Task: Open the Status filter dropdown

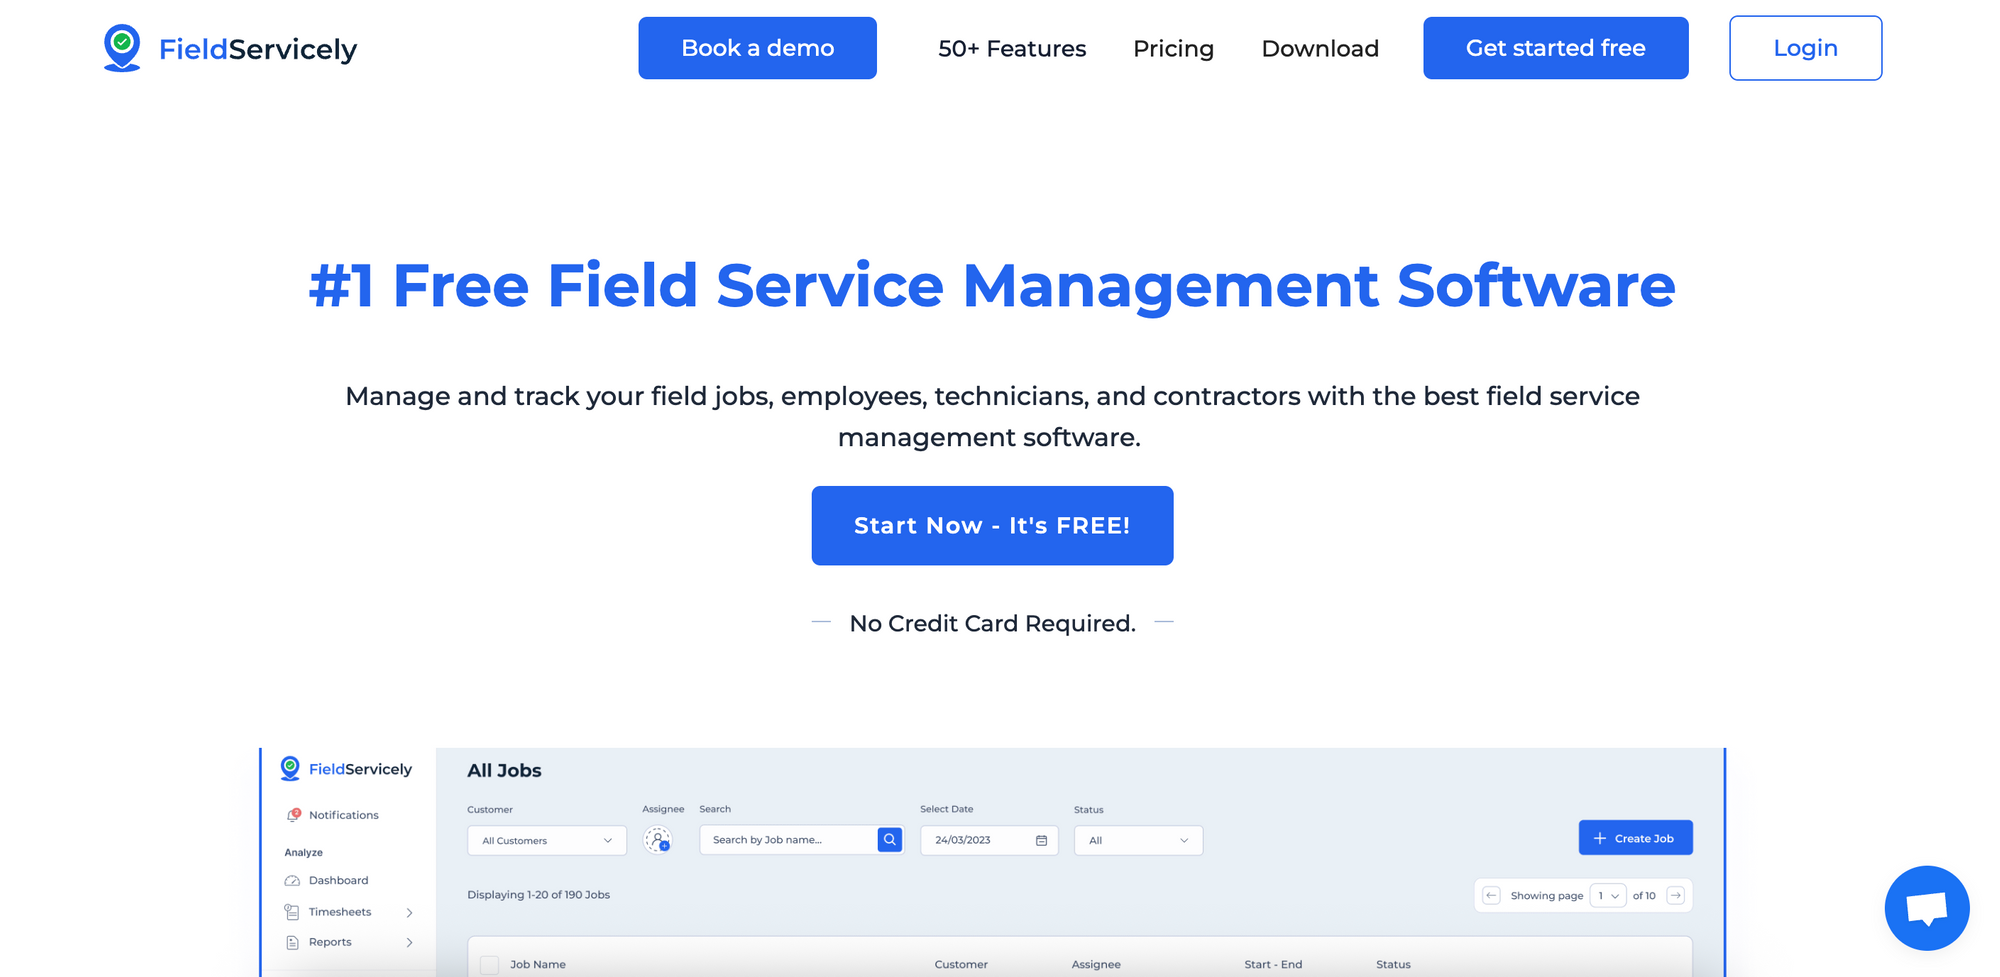Action: click(1138, 840)
